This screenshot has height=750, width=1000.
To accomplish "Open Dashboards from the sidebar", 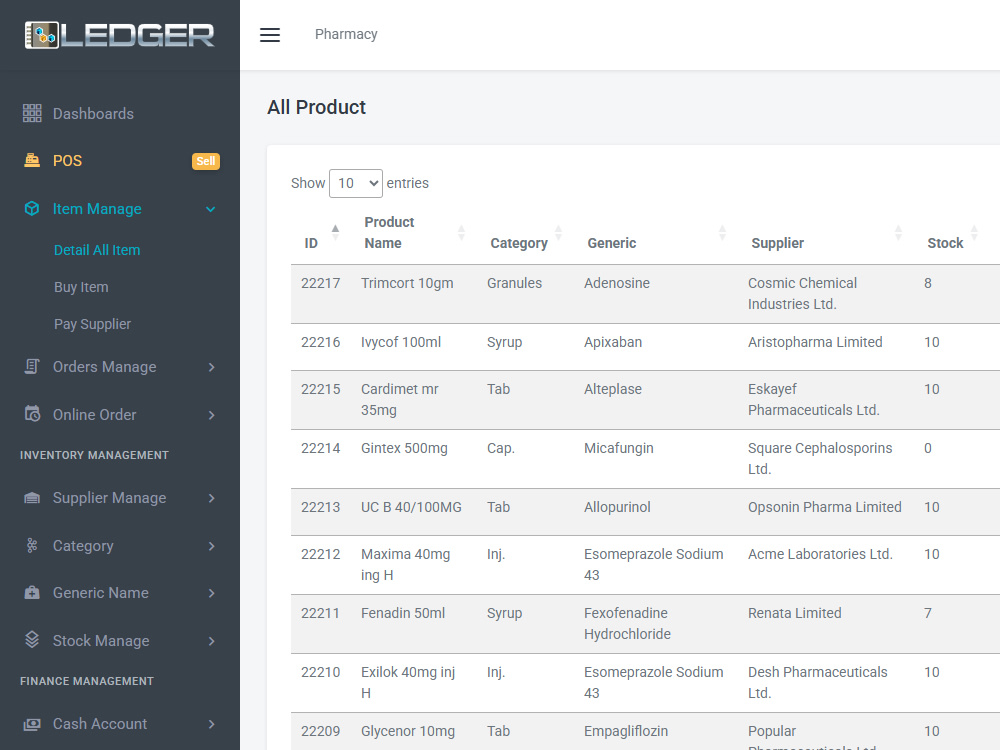I will tap(93, 114).
